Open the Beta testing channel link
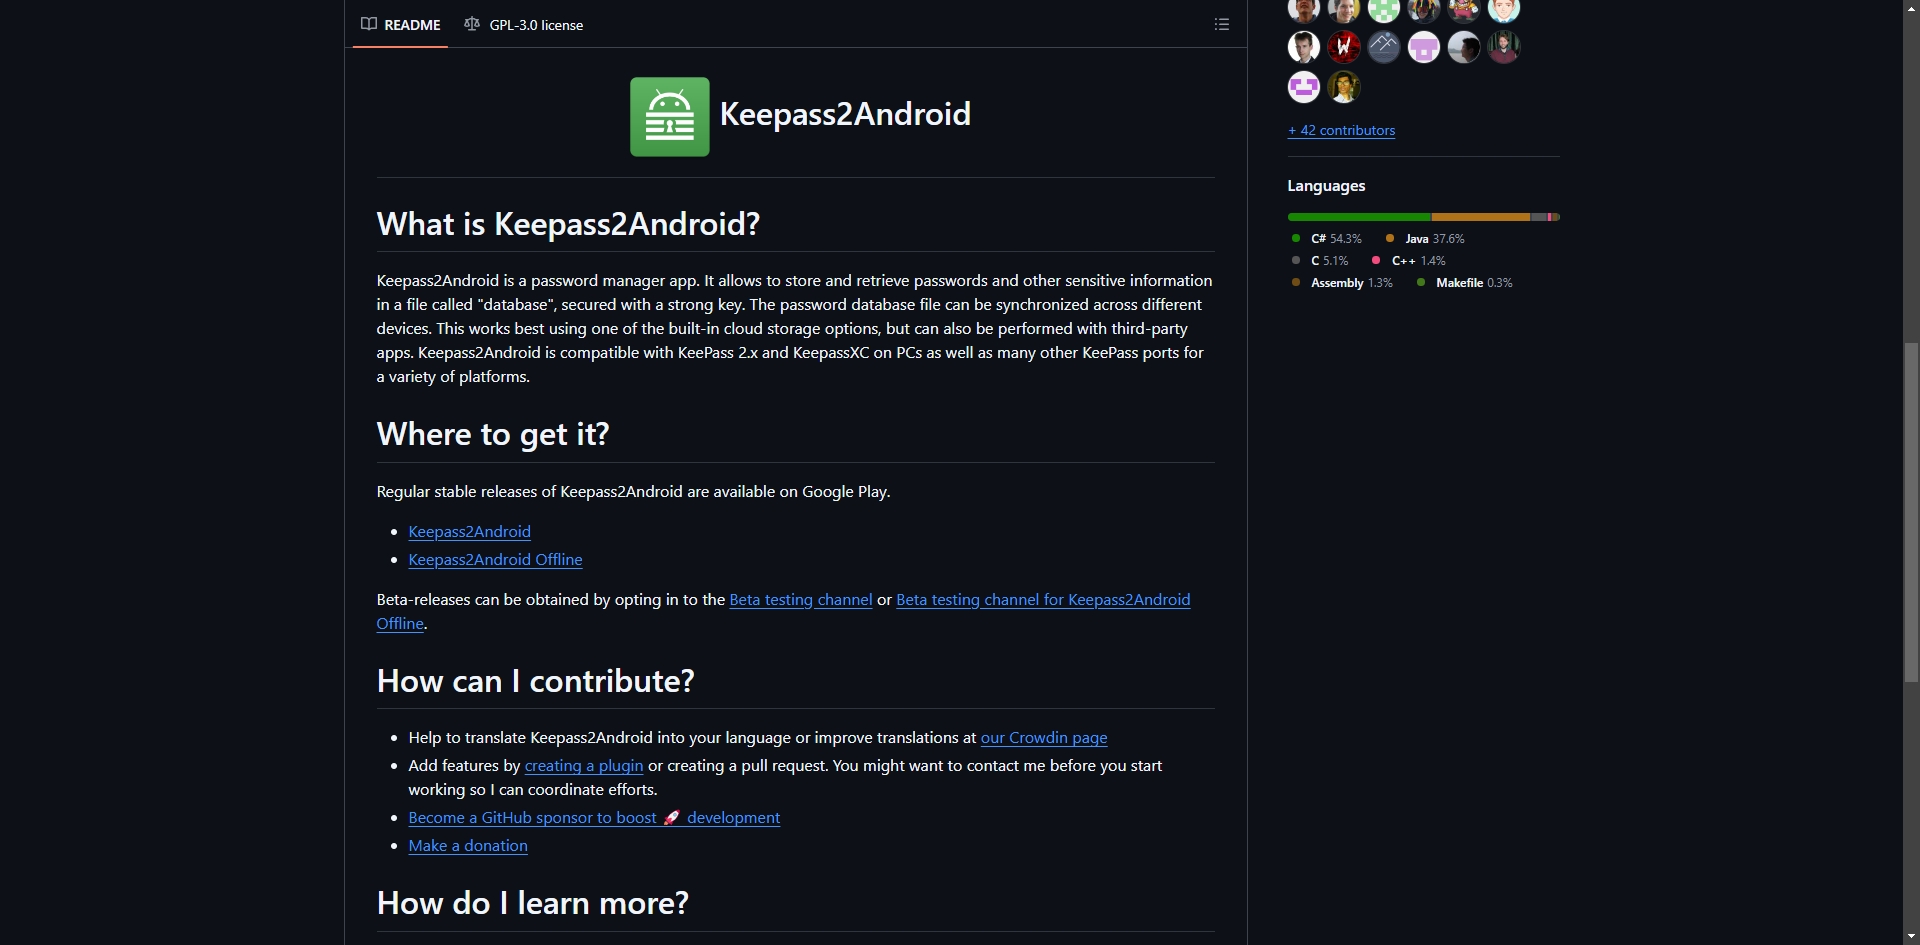The height and width of the screenshot is (945, 1920). point(801,599)
